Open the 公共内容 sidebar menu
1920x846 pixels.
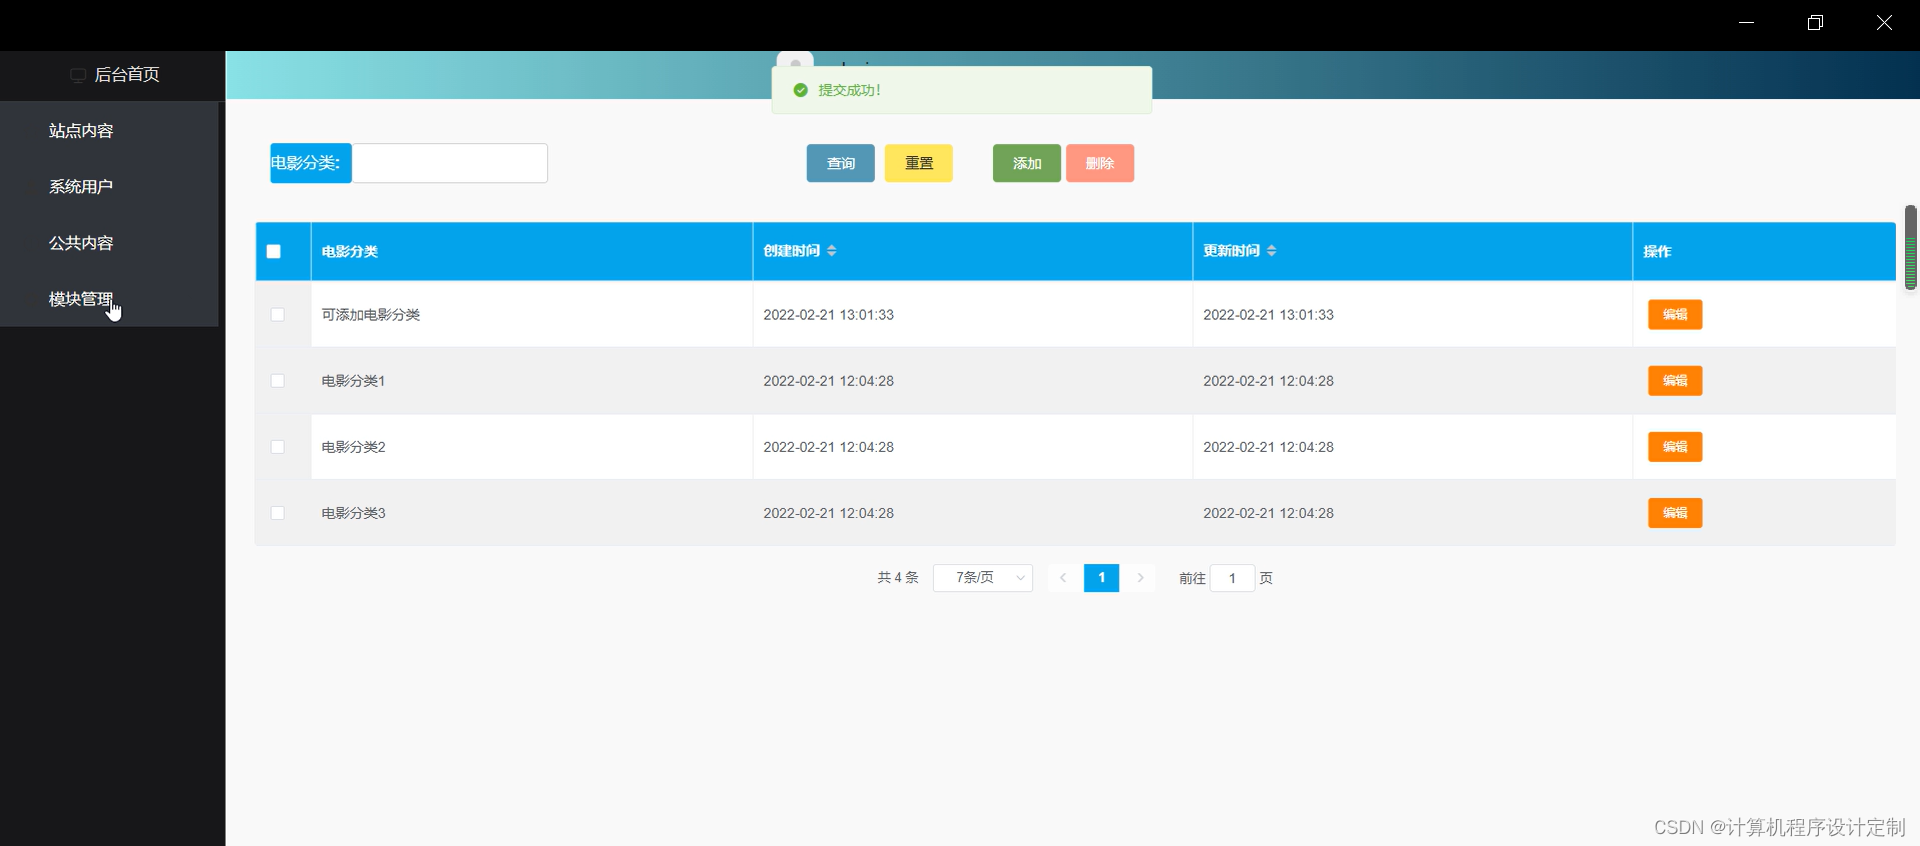(x=81, y=243)
